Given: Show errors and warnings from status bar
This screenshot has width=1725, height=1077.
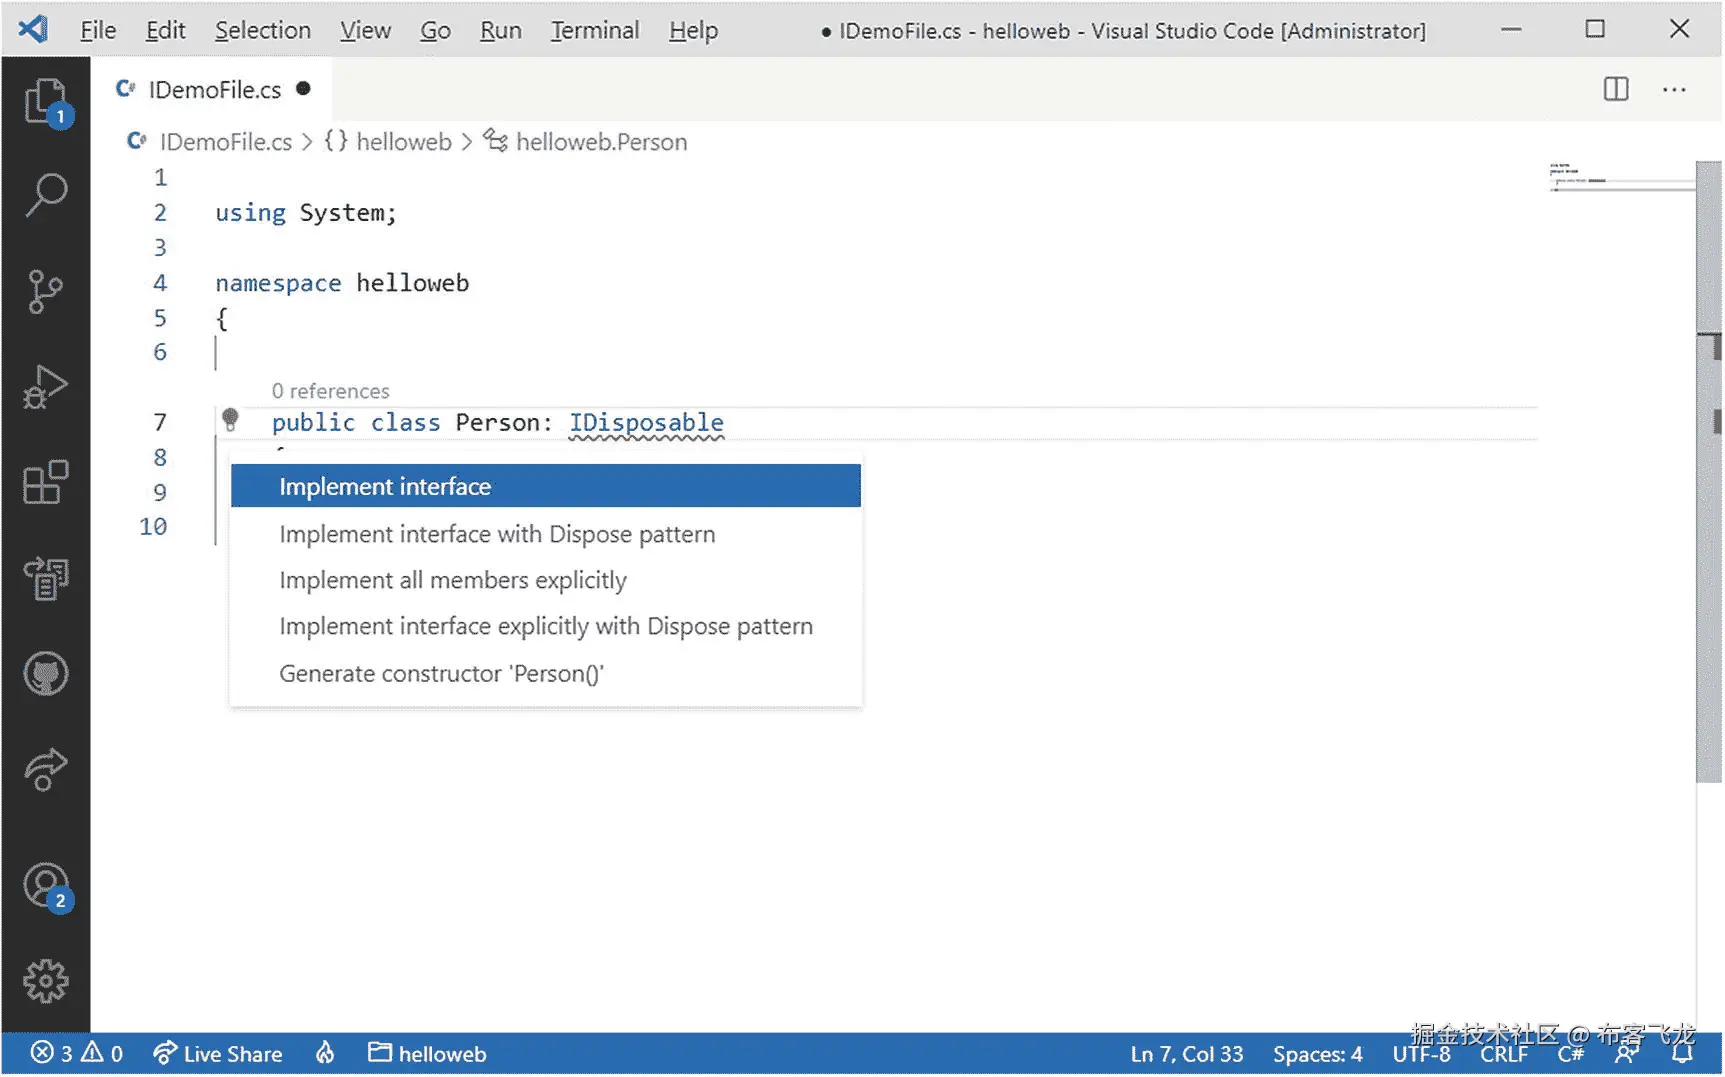Looking at the screenshot, I should pyautogui.click(x=76, y=1054).
